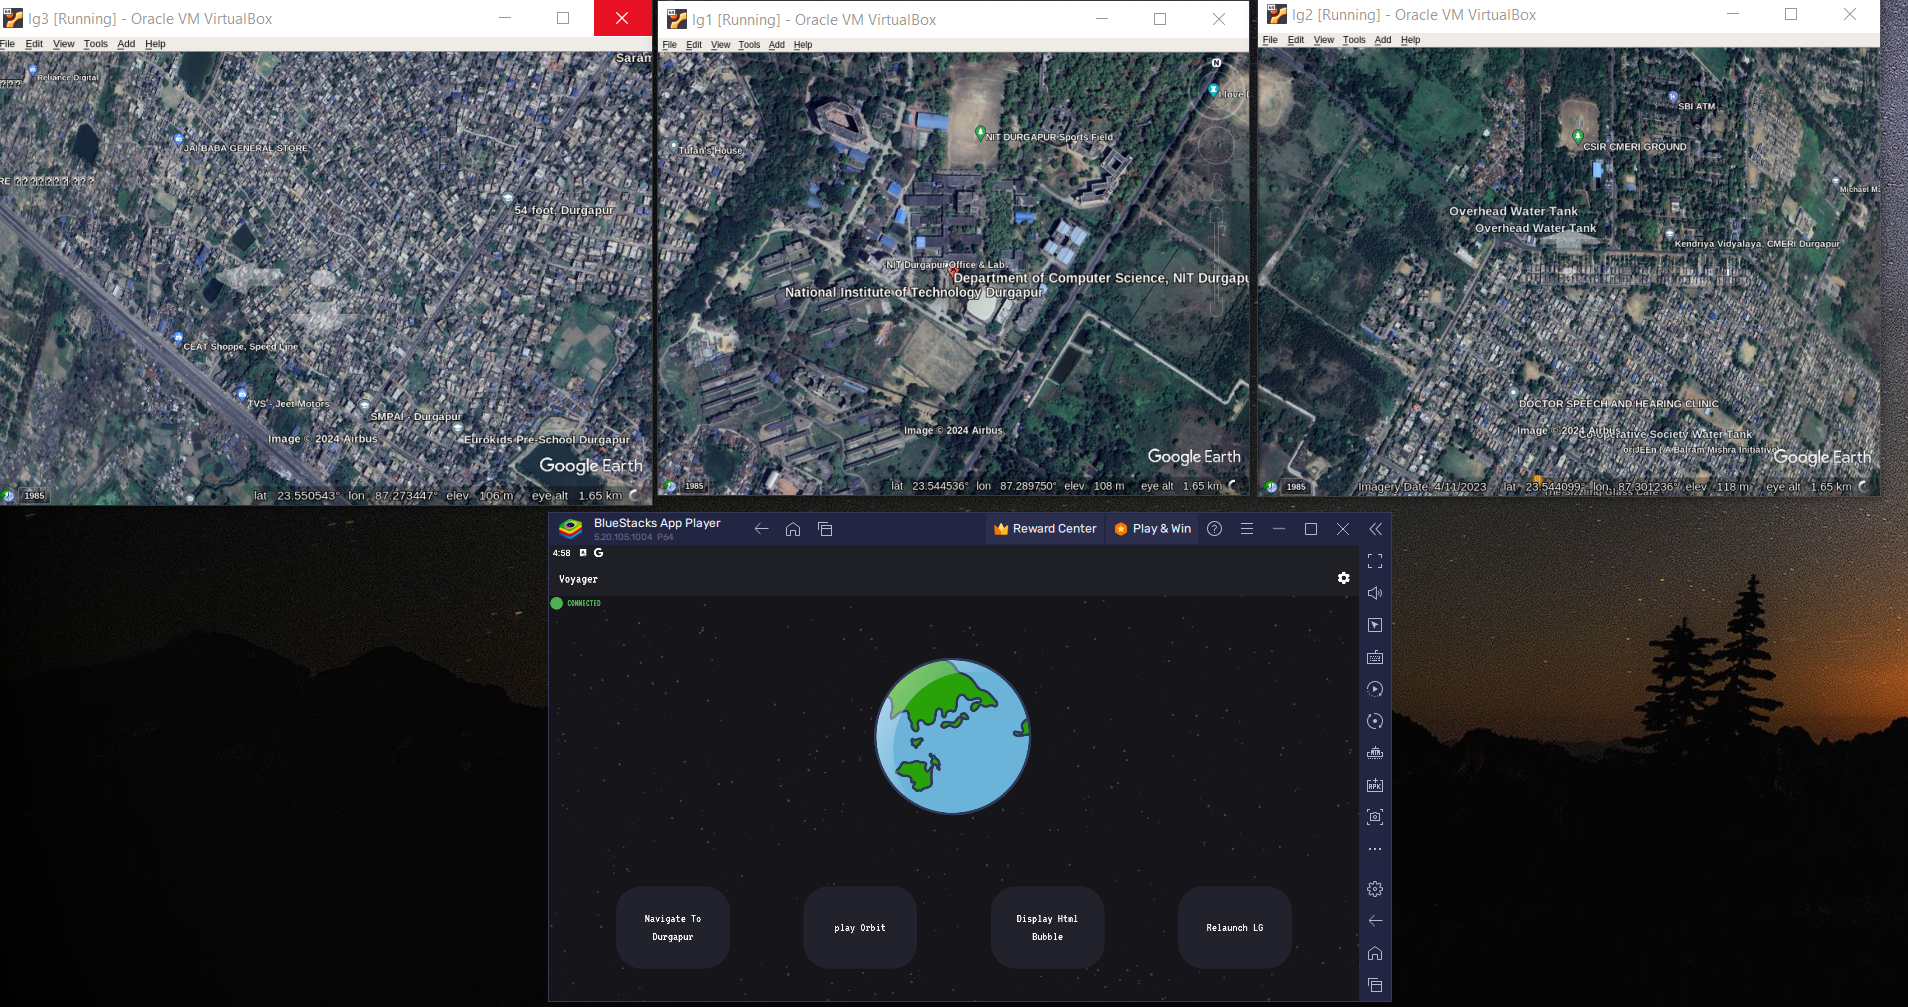Open BlueStacks settings gear in sidebar
Screen dimensions: 1908x1007
pyautogui.click(x=1375, y=889)
